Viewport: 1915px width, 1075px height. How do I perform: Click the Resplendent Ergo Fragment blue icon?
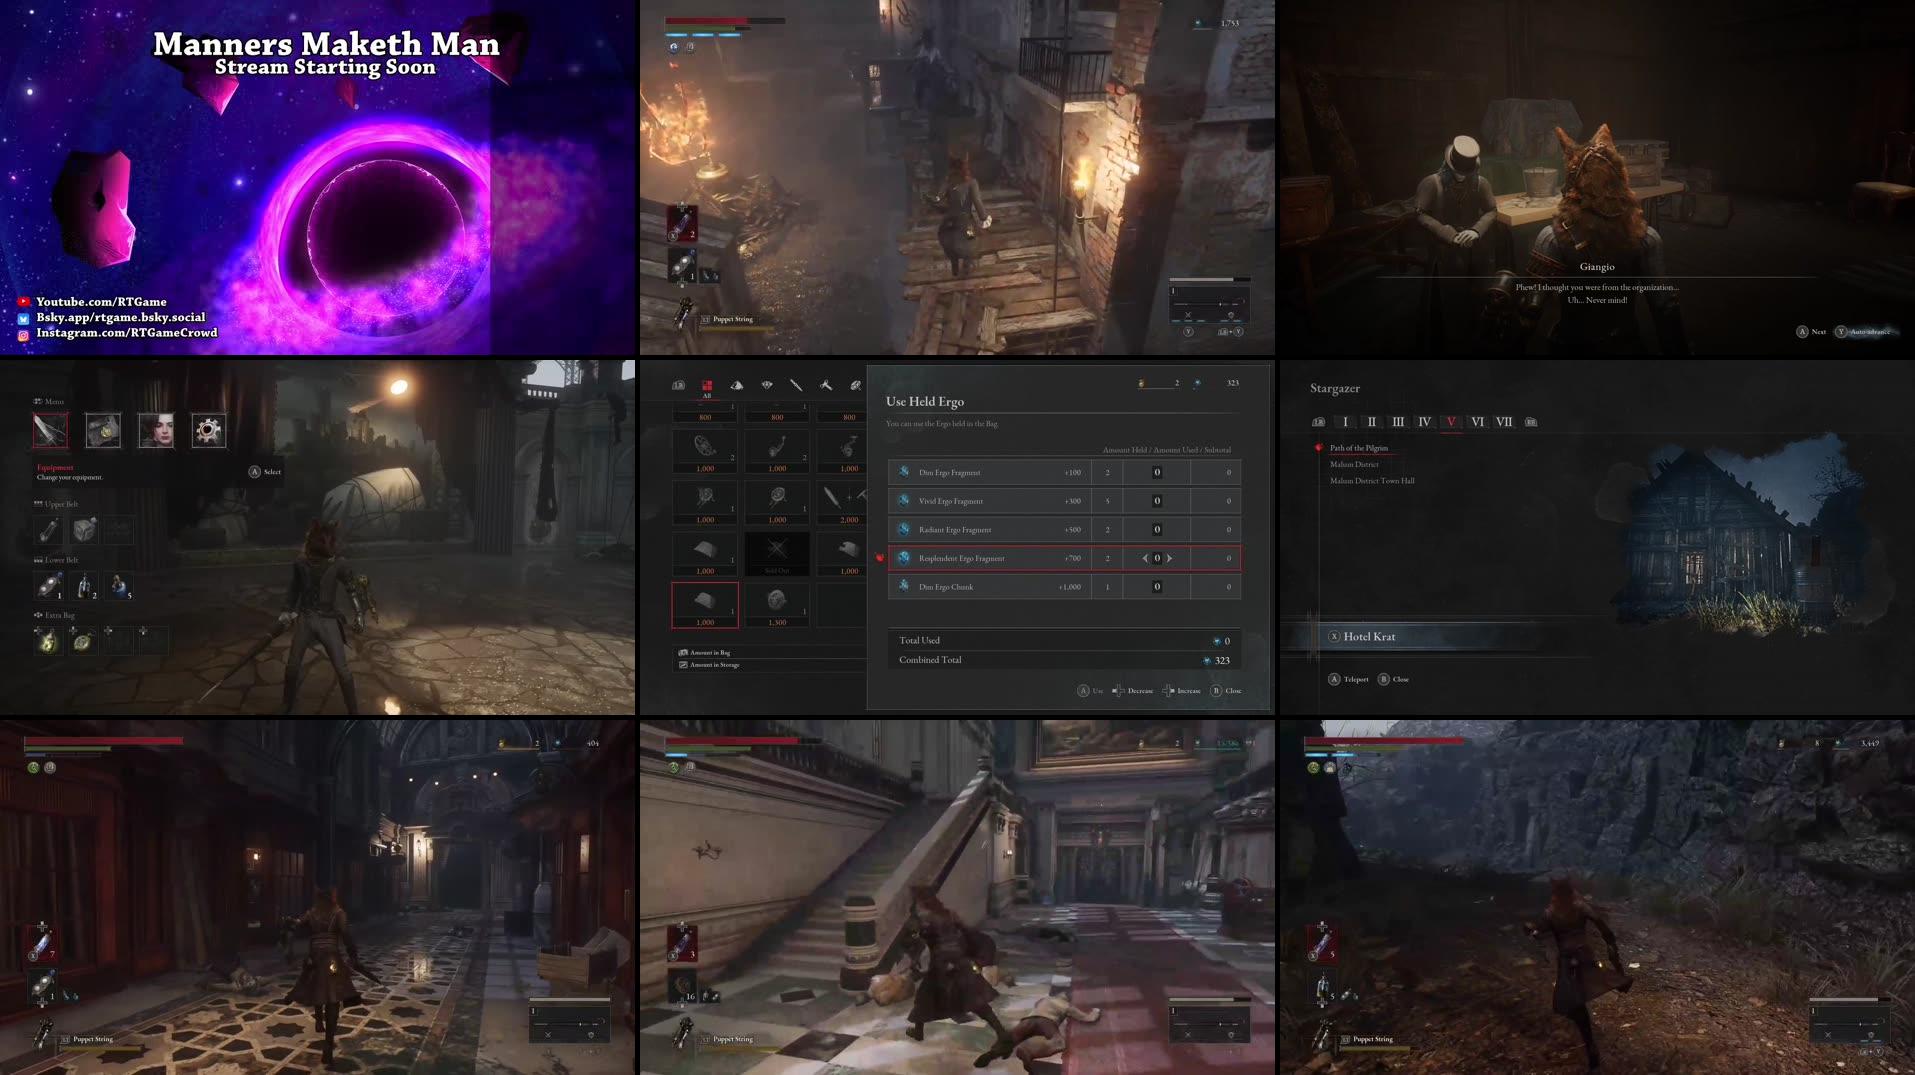coord(904,558)
